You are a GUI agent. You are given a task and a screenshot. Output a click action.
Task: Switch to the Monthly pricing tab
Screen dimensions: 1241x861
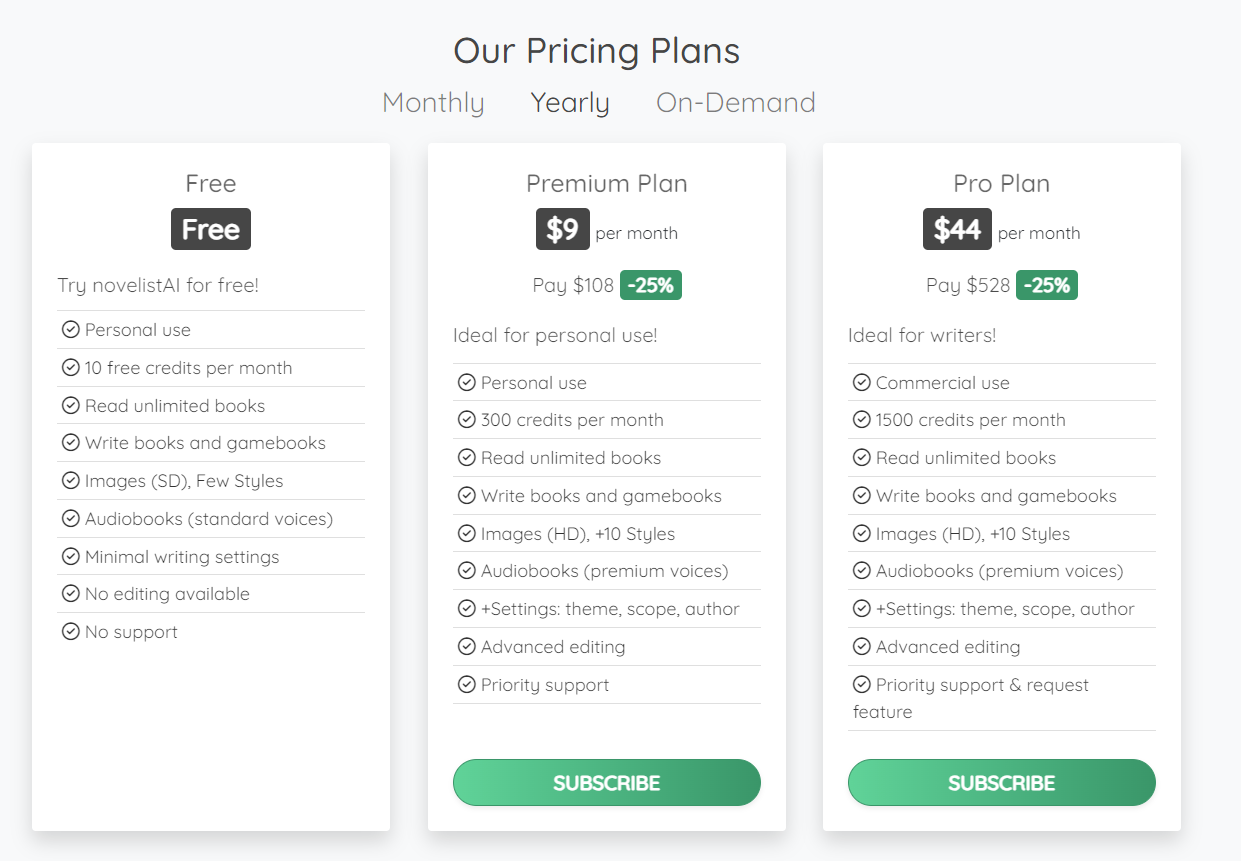coord(433,103)
